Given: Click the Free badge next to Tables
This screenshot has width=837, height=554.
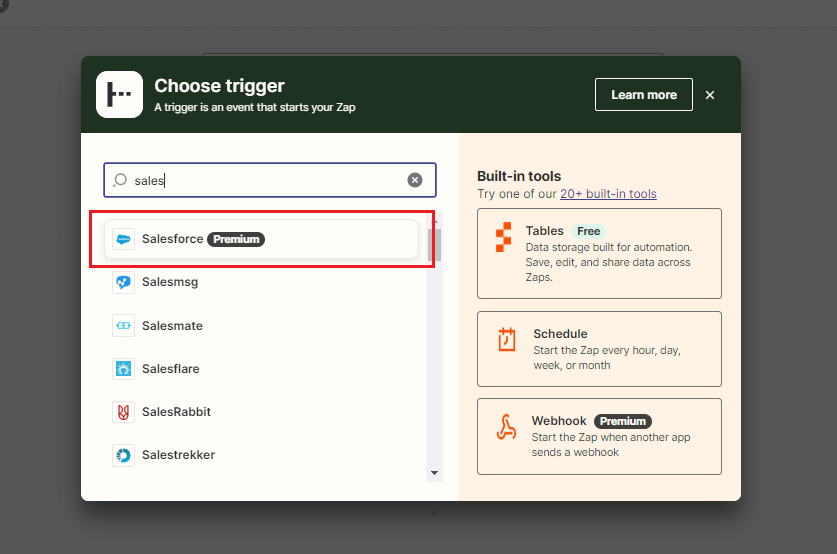Looking at the screenshot, I should pos(588,231).
